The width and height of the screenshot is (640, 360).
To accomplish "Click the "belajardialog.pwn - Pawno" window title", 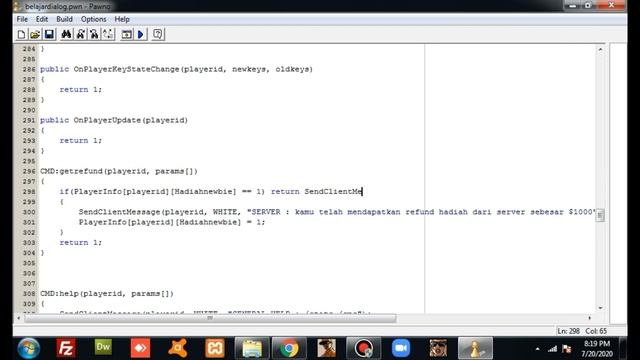I will coord(68,7).
